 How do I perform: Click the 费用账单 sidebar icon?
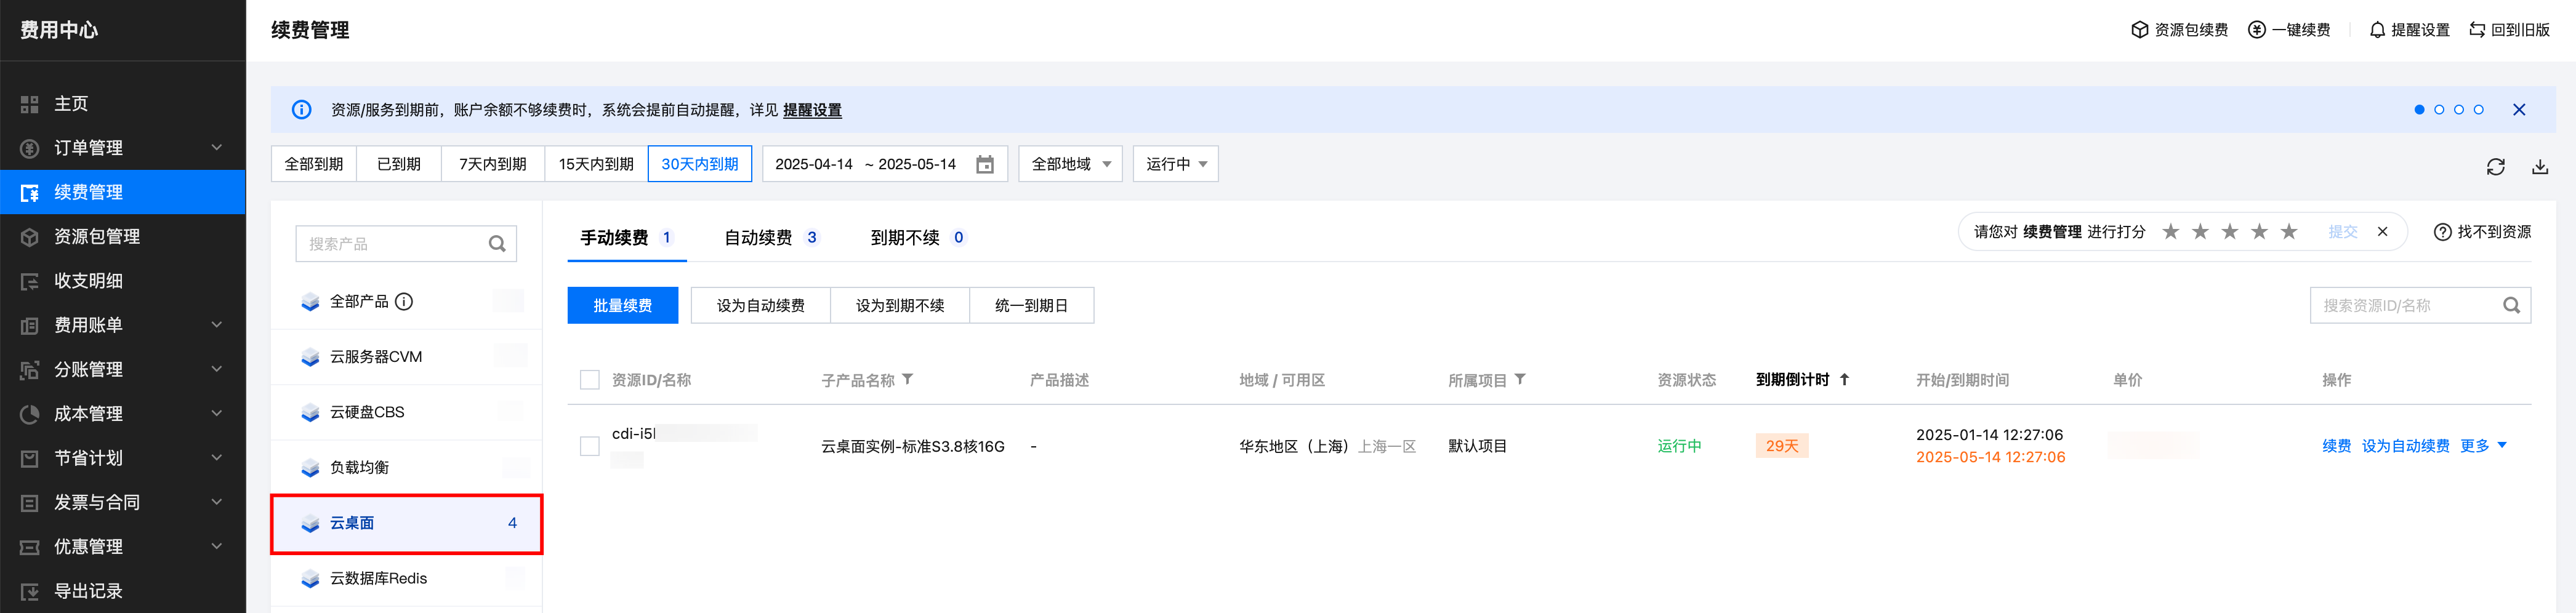pyautogui.click(x=30, y=325)
